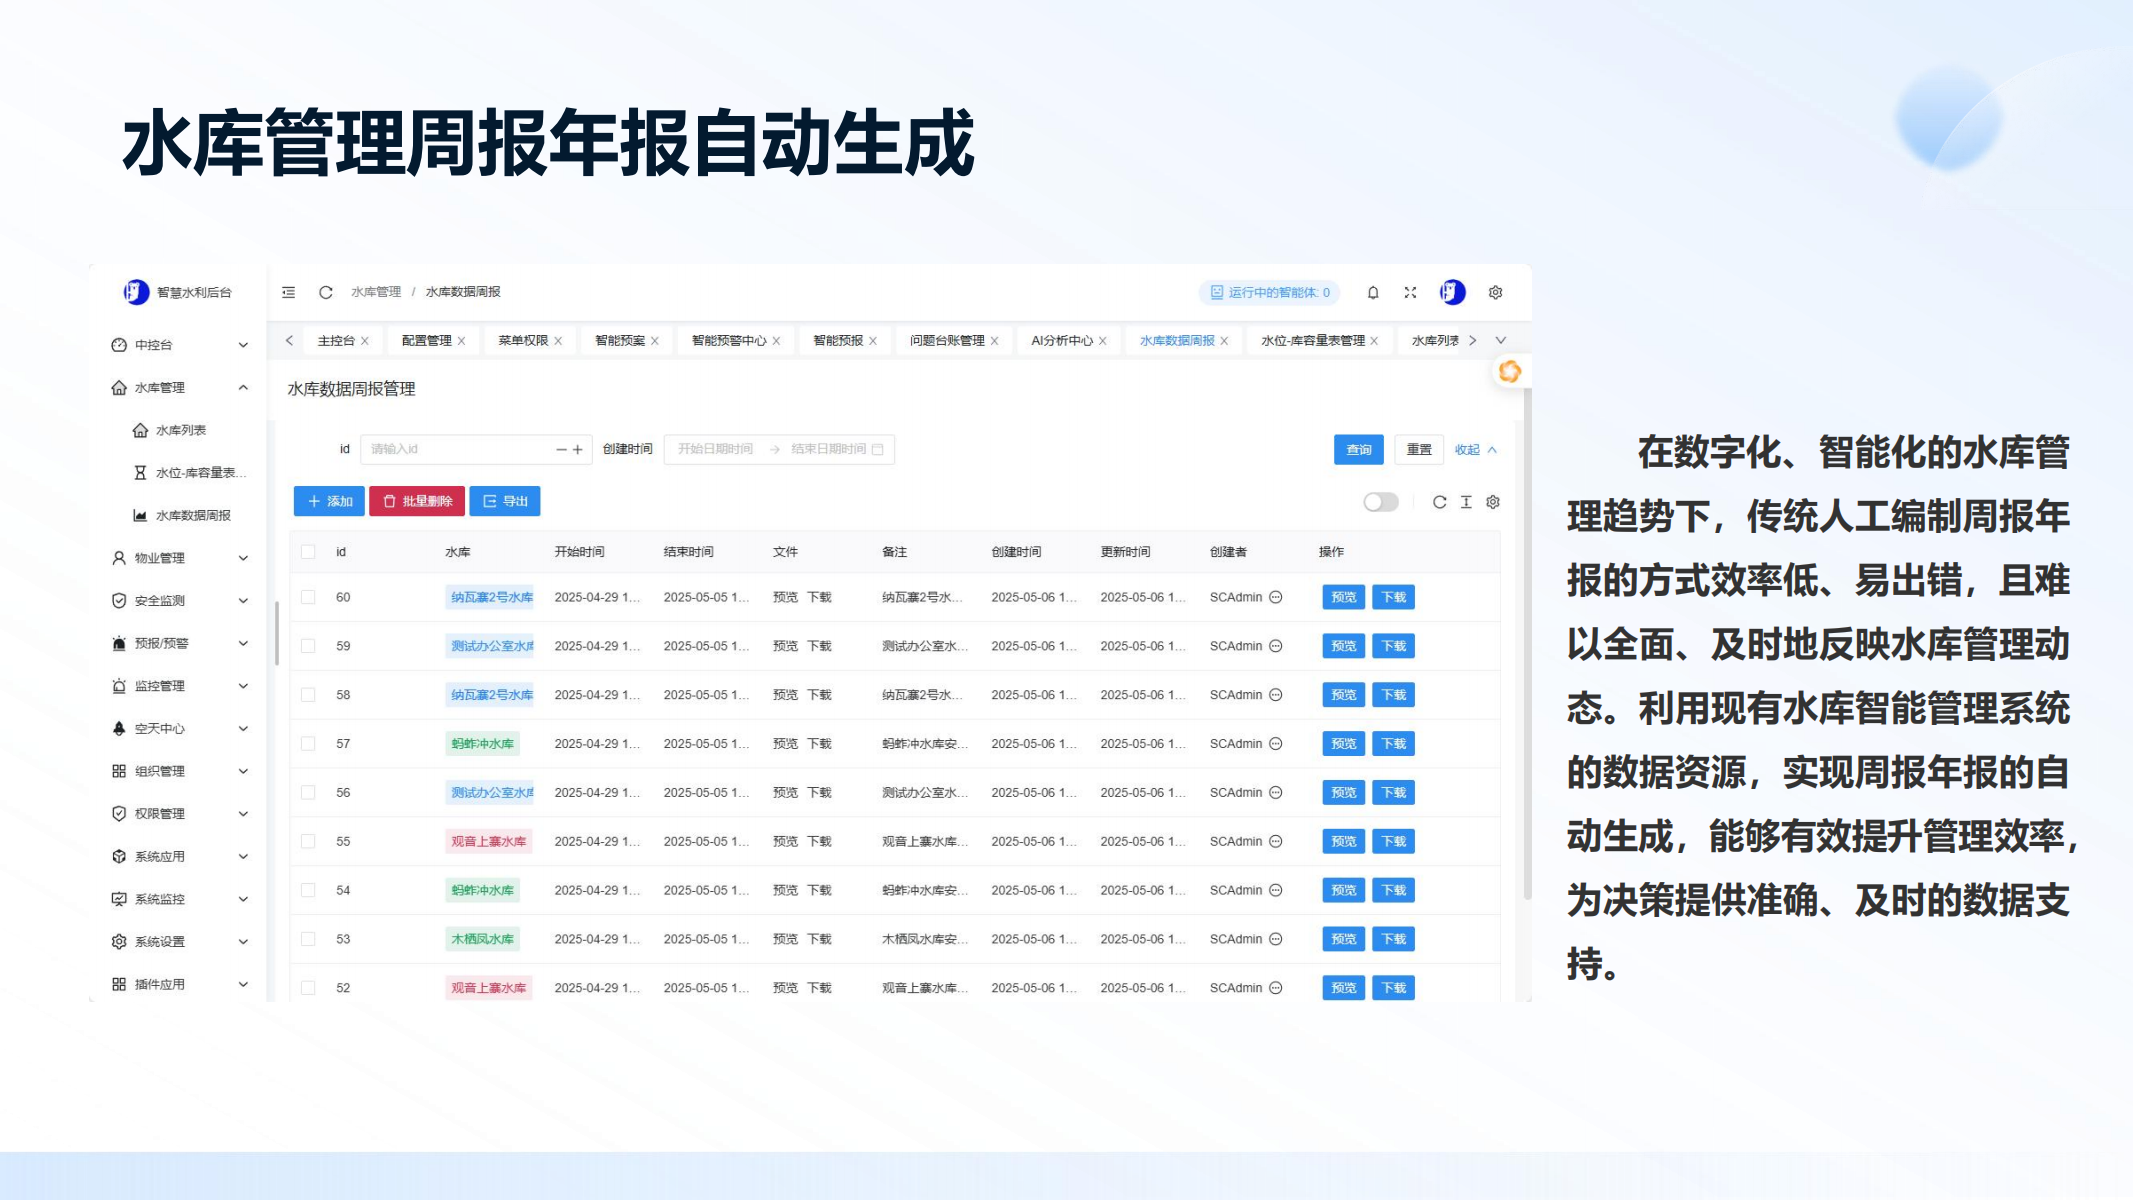Switch to the 智能预案 tab
Viewport: 2133px width, 1200px height.
620,341
